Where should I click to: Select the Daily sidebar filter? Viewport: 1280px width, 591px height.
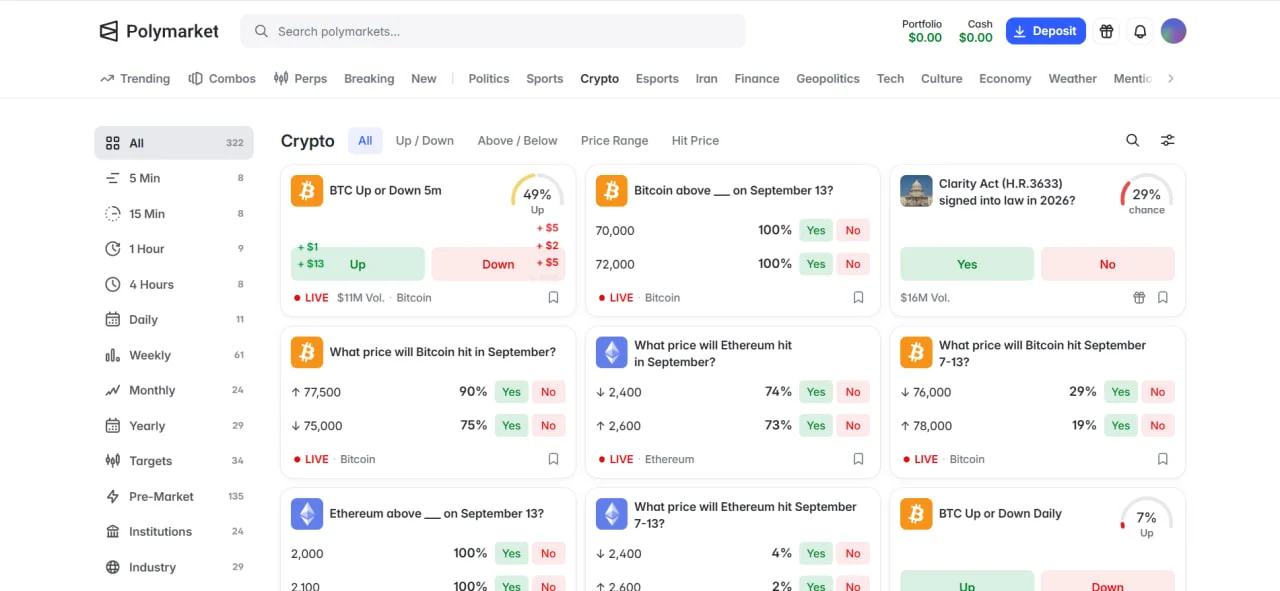[x=174, y=319]
